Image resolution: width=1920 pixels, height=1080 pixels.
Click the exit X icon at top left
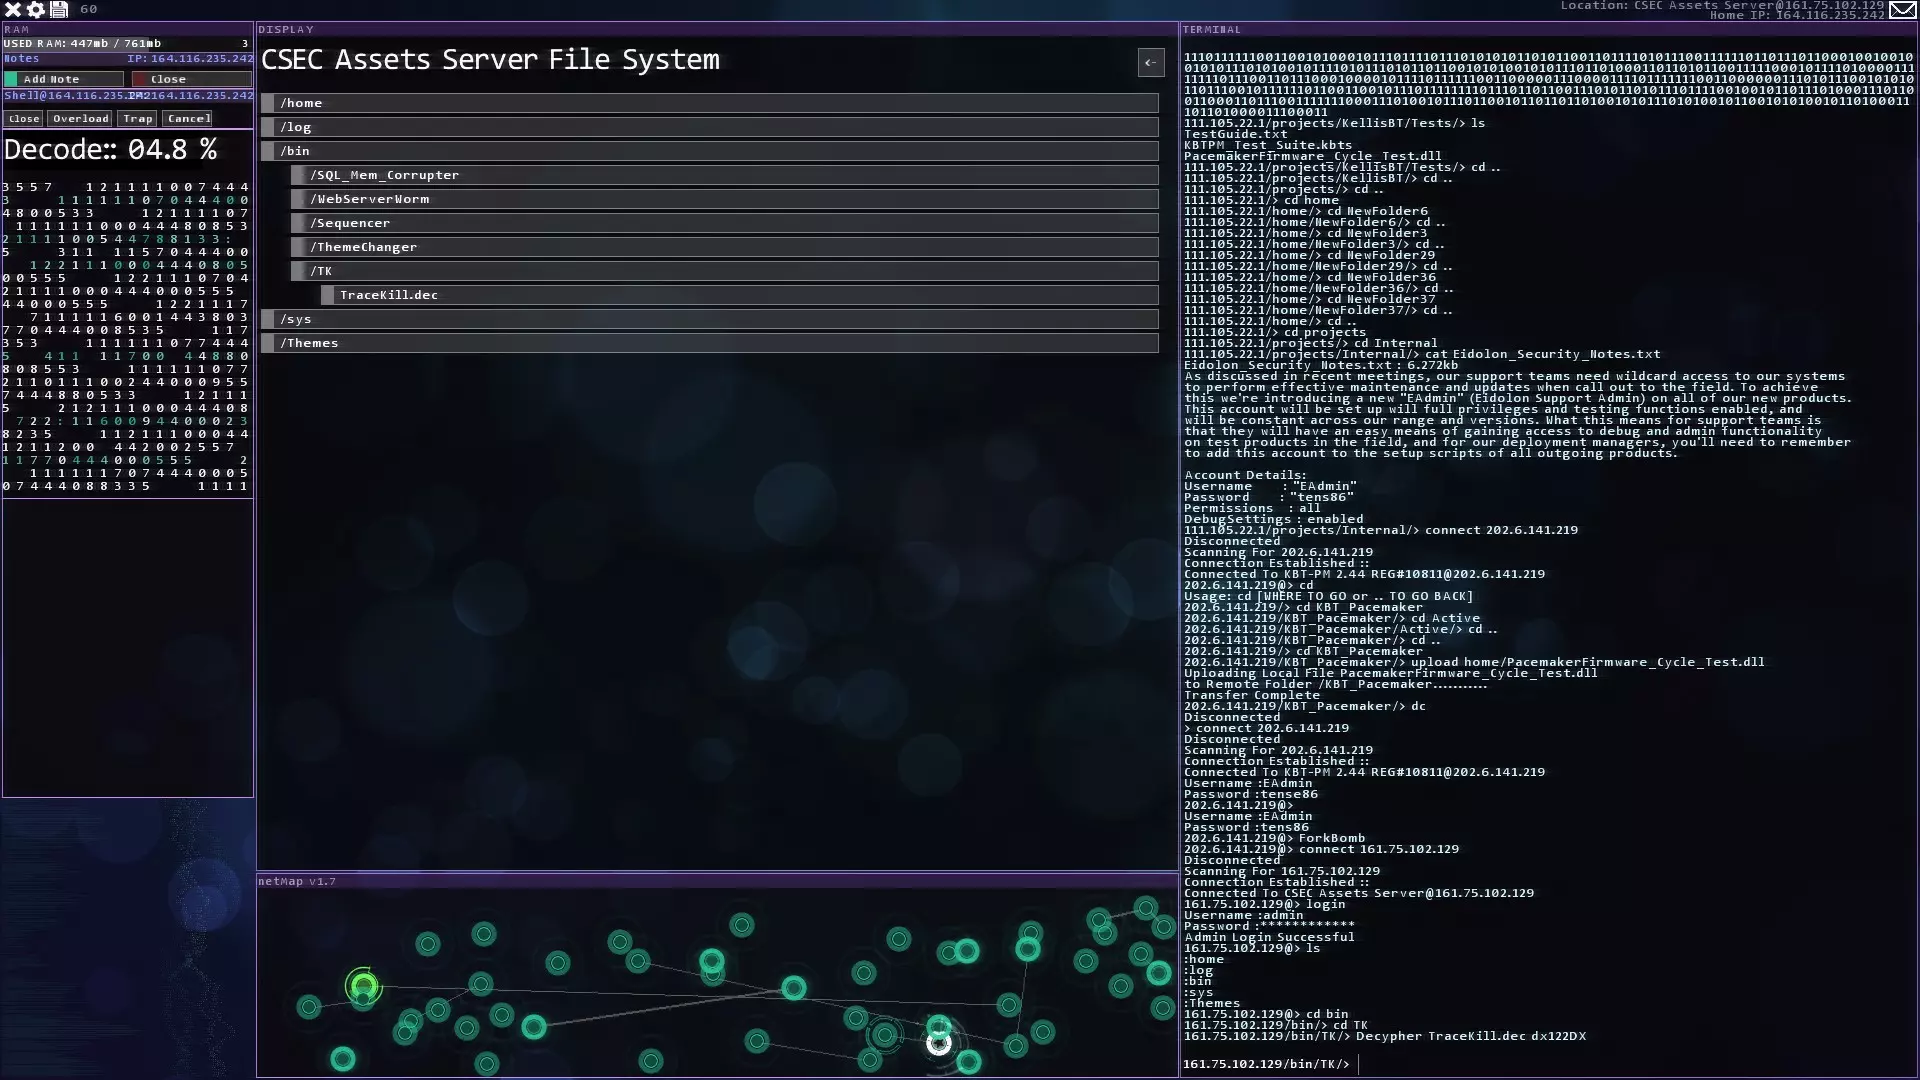point(13,10)
